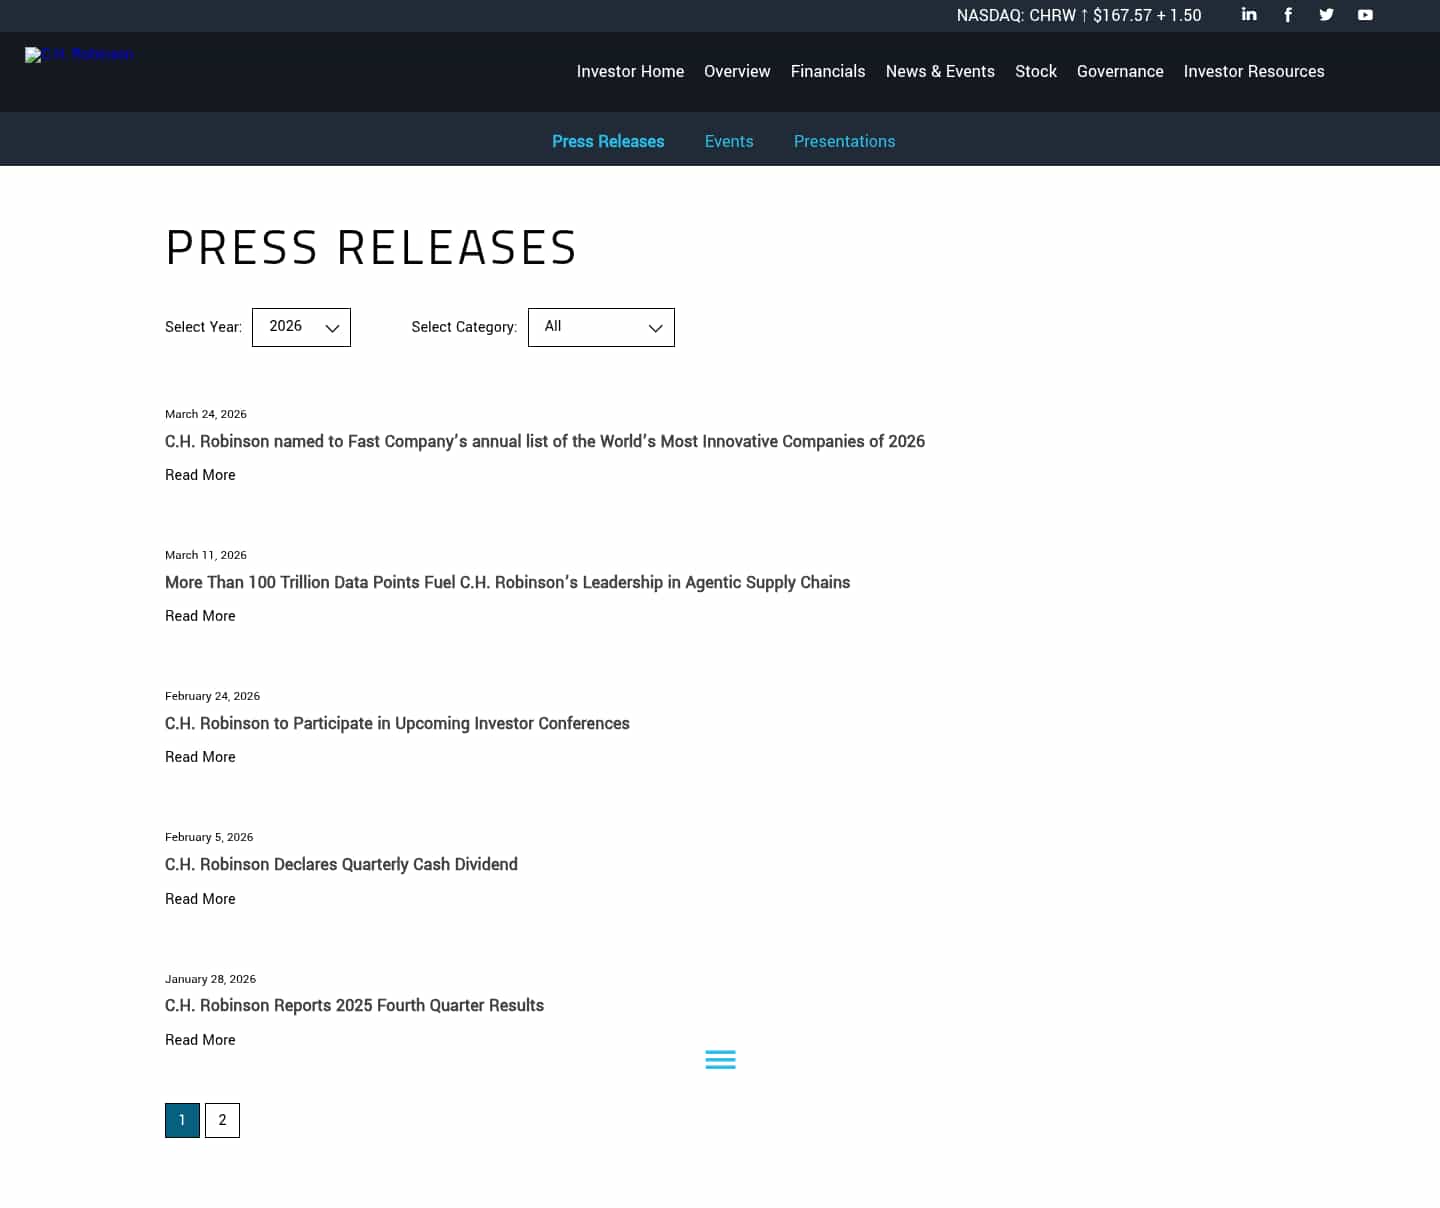Open the Facebook social media icon
This screenshot has height=1208, width=1440.
(x=1287, y=15)
